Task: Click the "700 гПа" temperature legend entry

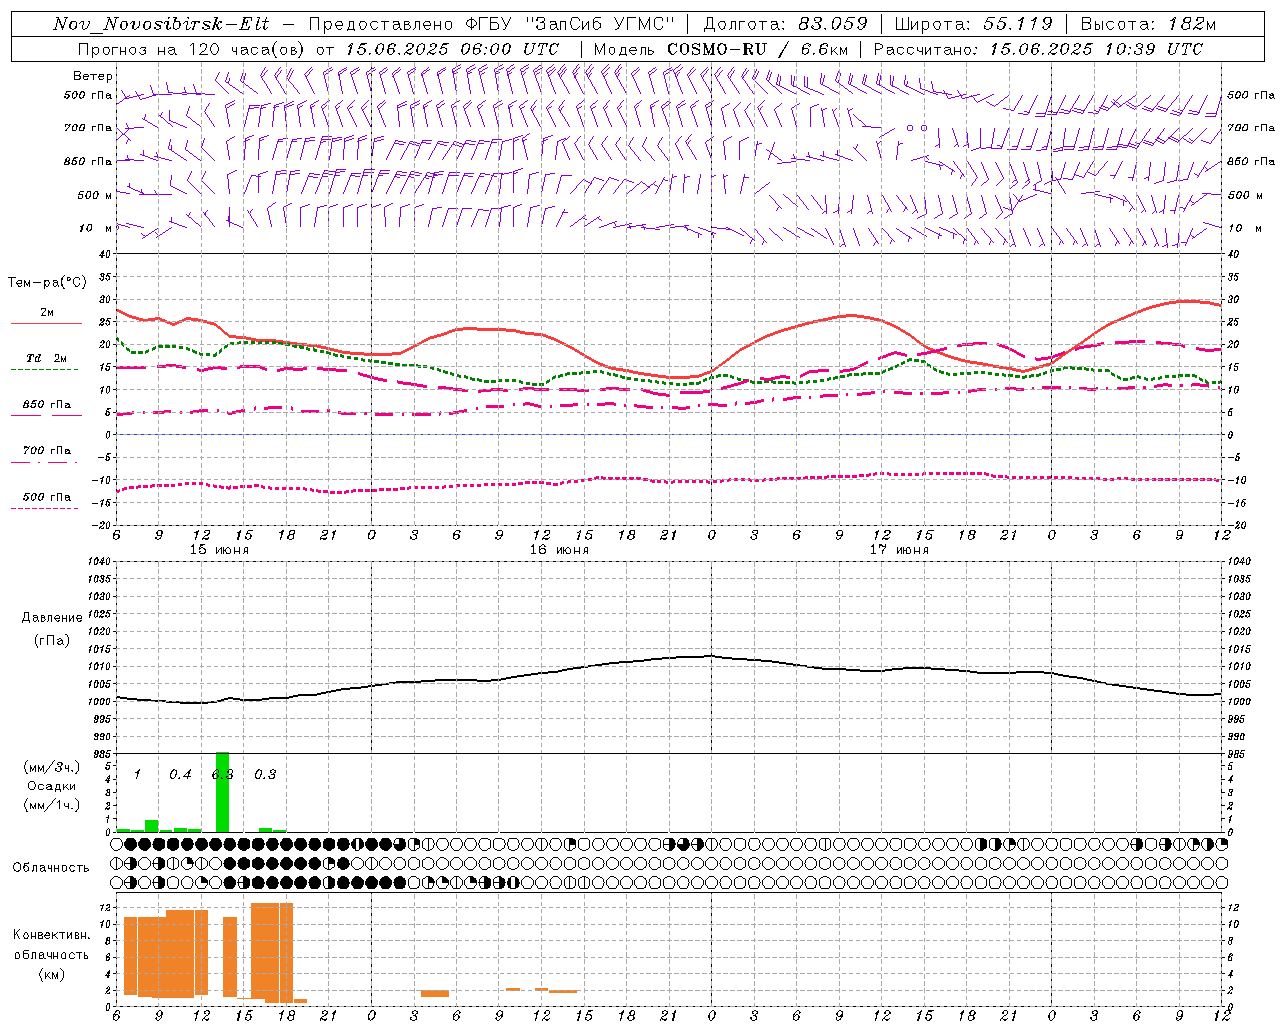Action: pos(46,451)
